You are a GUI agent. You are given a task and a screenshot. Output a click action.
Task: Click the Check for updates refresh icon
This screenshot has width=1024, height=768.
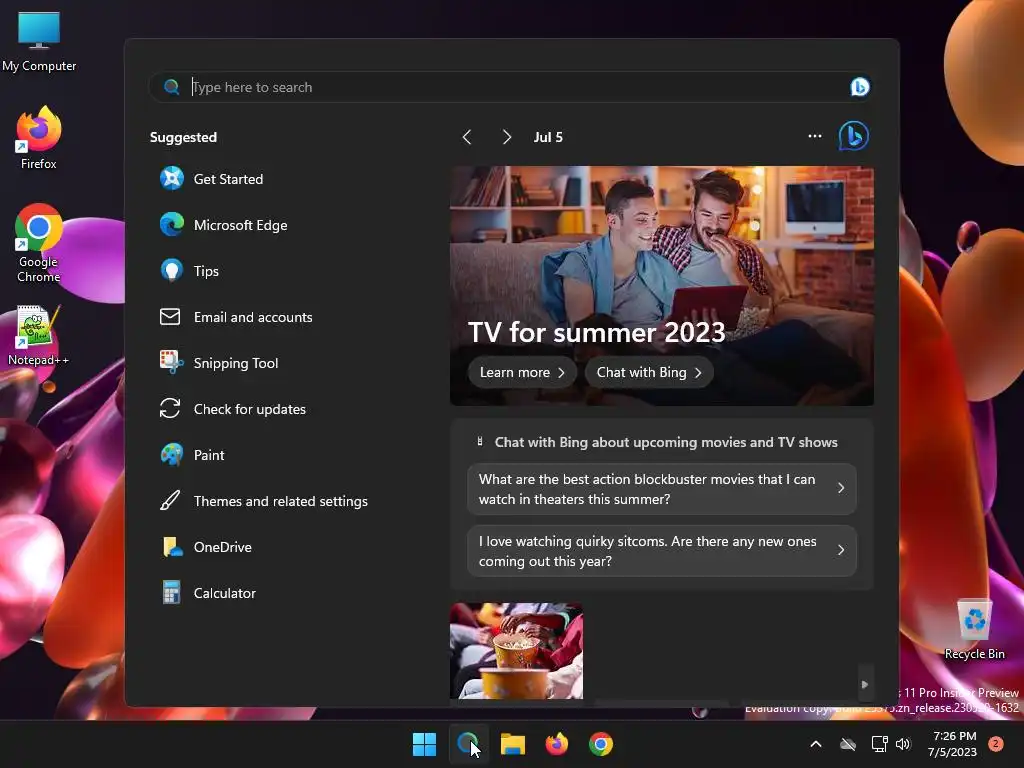(x=170, y=409)
